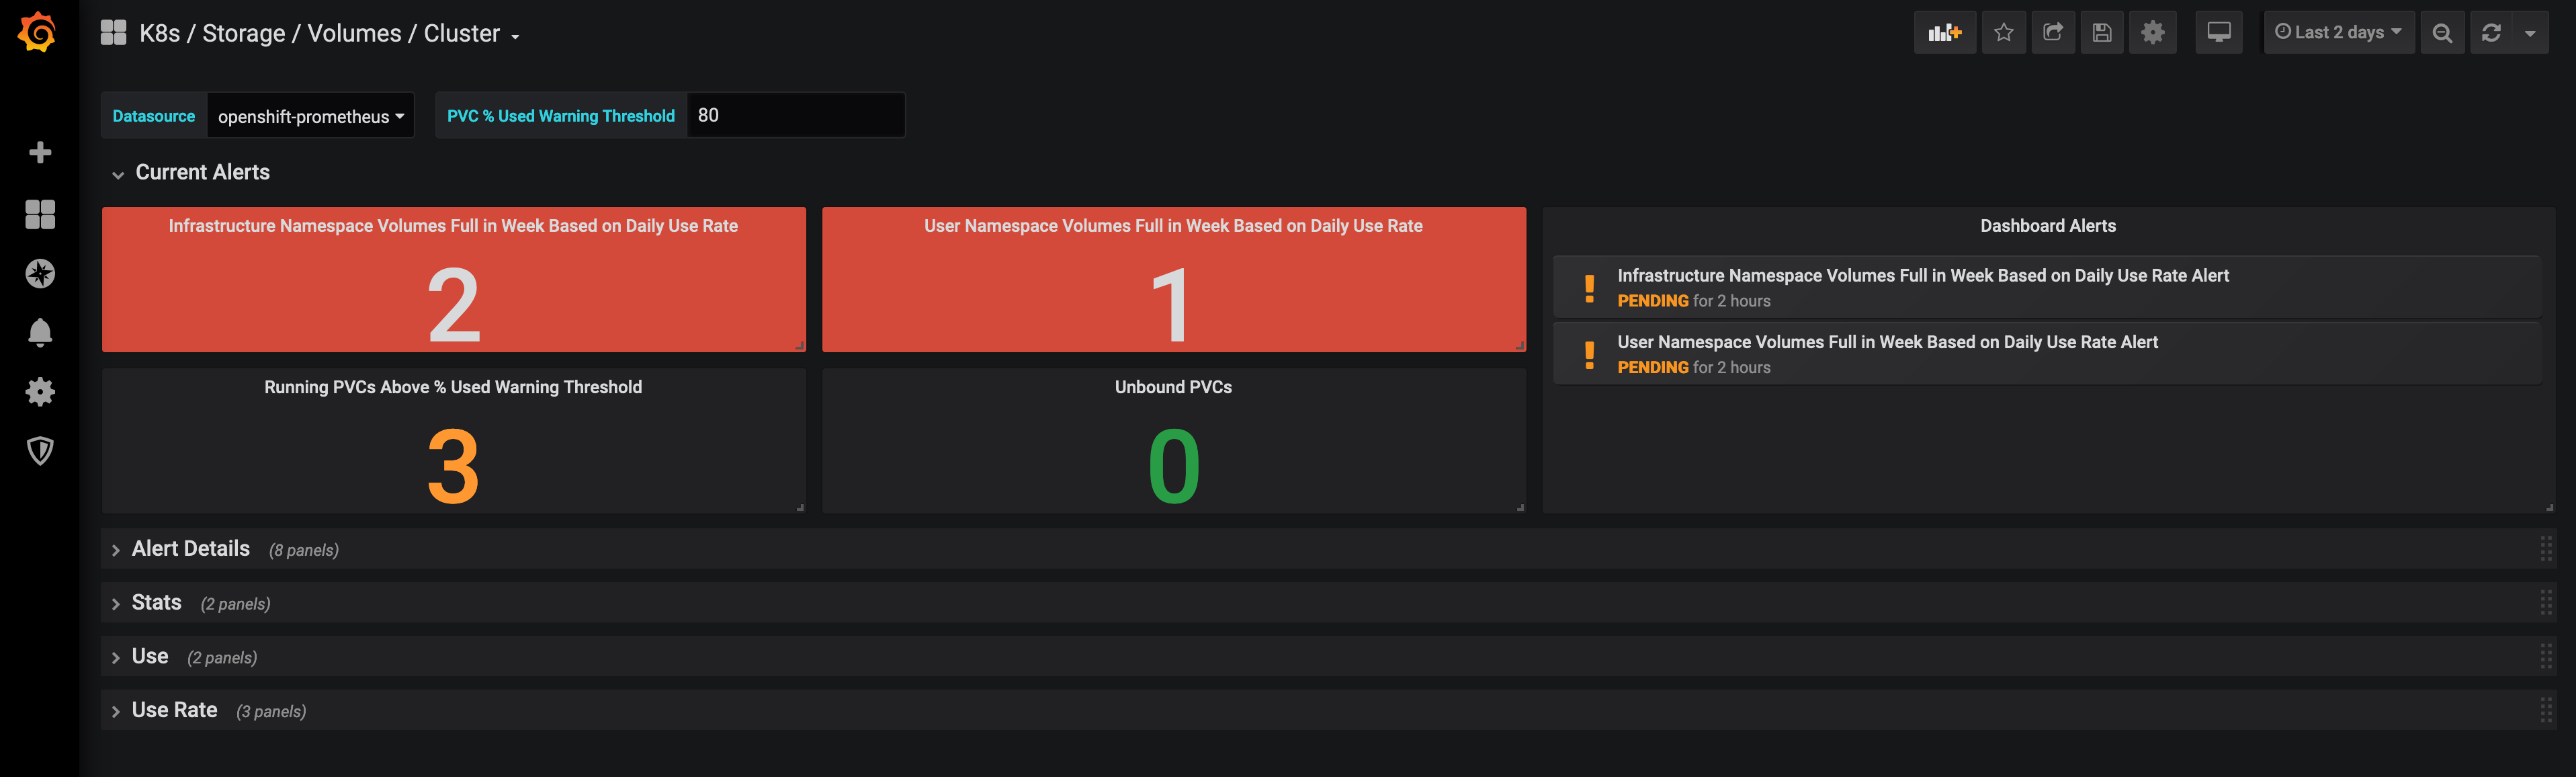
Task: Expand the Use Rate row
Action: 174,710
